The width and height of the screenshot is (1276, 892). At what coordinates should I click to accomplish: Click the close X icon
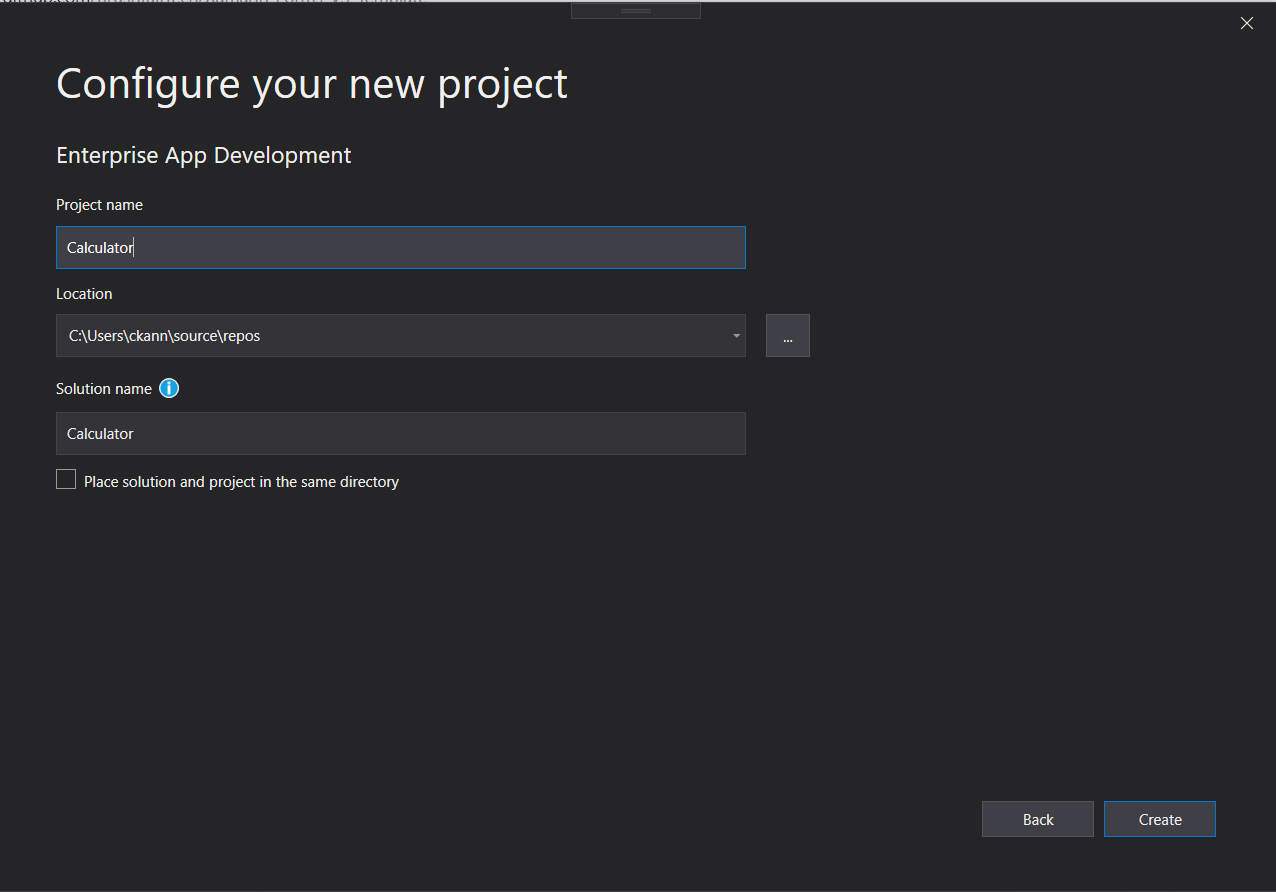click(1246, 22)
